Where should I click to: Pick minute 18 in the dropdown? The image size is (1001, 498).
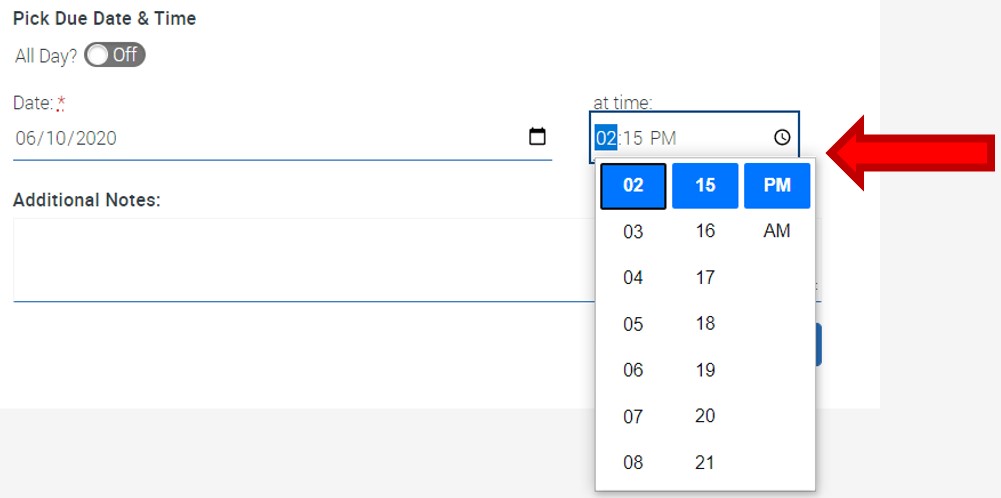coord(705,323)
